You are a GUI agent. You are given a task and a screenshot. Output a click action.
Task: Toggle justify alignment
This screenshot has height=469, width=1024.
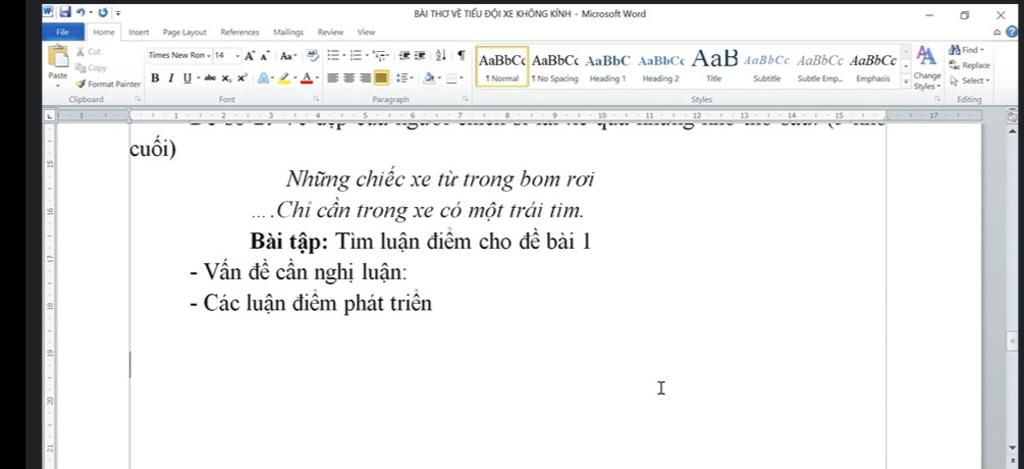pyautogui.click(x=381, y=78)
